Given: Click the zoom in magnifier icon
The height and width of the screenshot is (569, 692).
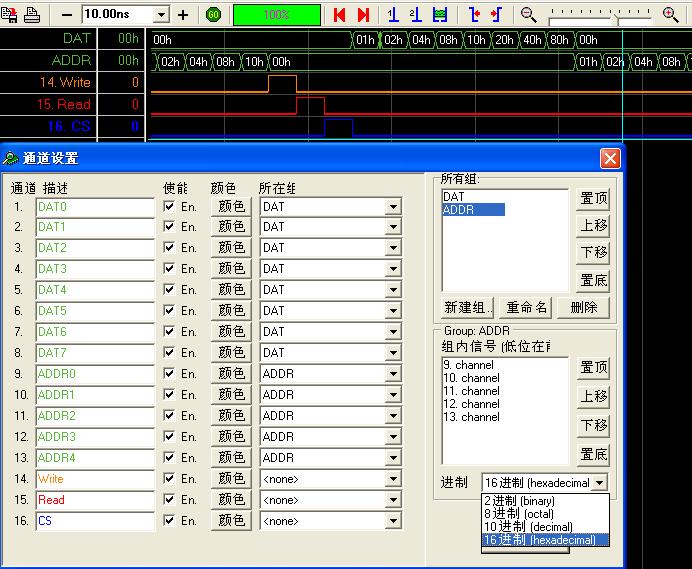Looking at the screenshot, I should 670,15.
